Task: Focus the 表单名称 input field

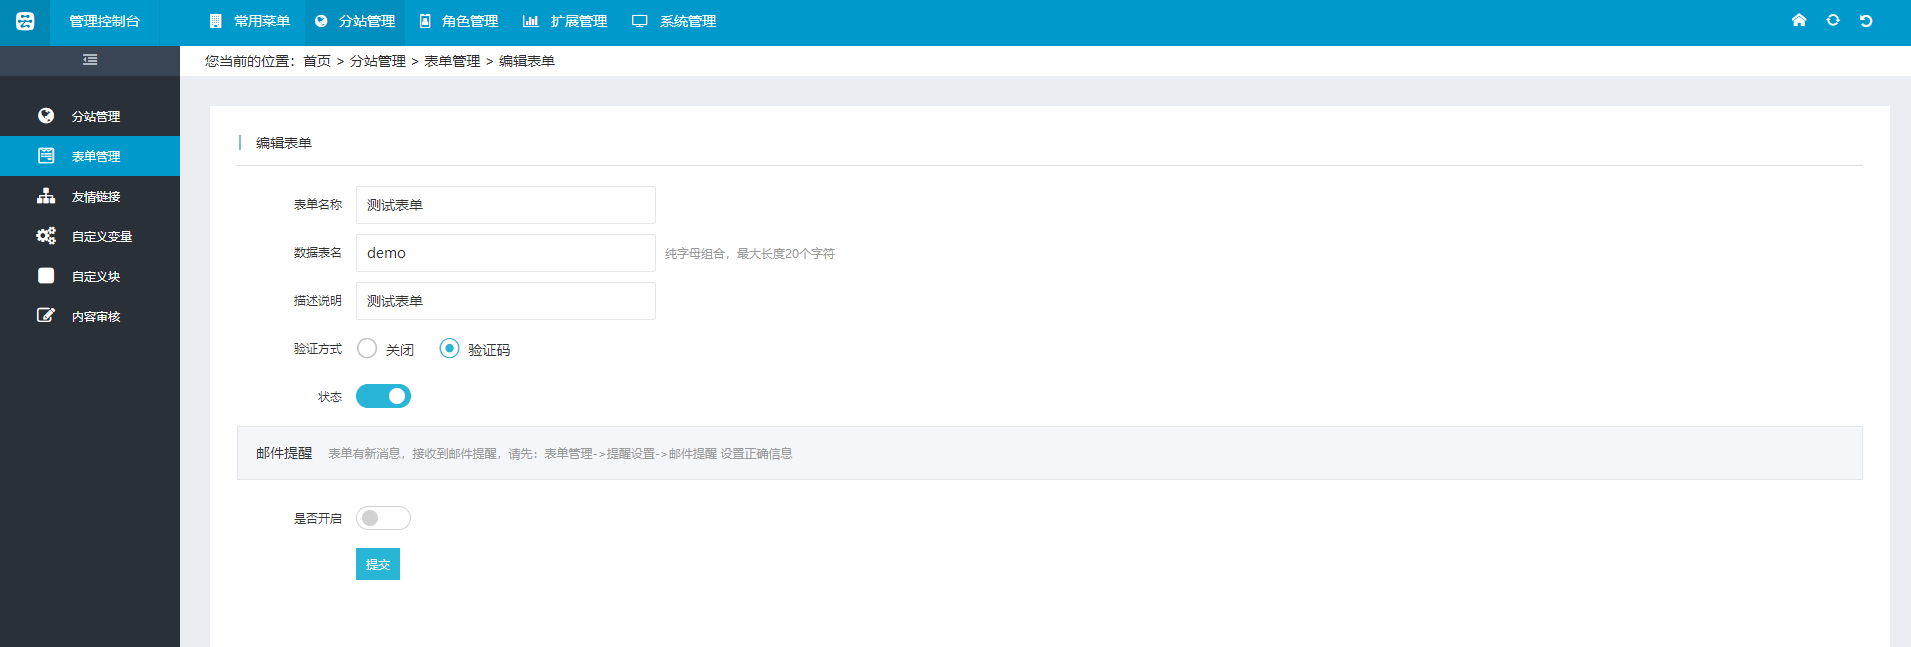Action: pos(506,205)
